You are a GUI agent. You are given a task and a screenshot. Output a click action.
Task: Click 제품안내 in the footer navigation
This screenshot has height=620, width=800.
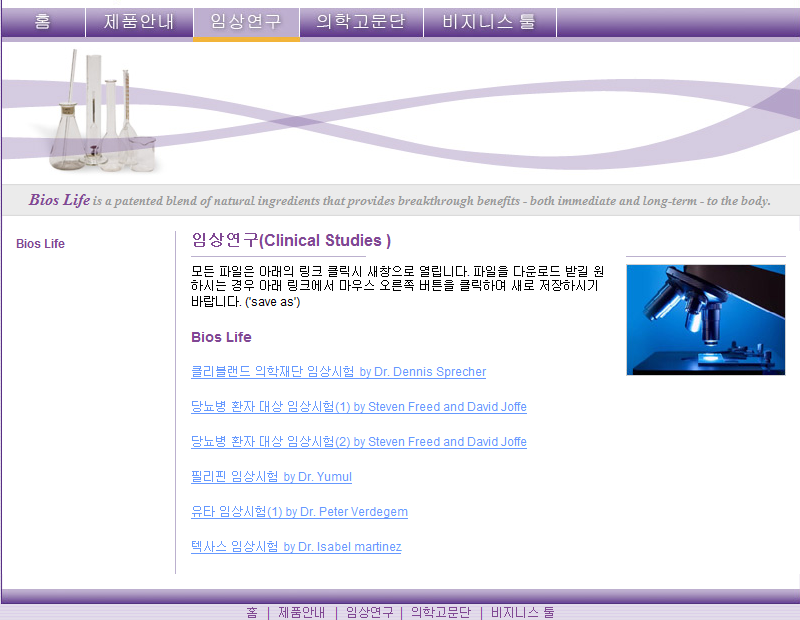[302, 612]
